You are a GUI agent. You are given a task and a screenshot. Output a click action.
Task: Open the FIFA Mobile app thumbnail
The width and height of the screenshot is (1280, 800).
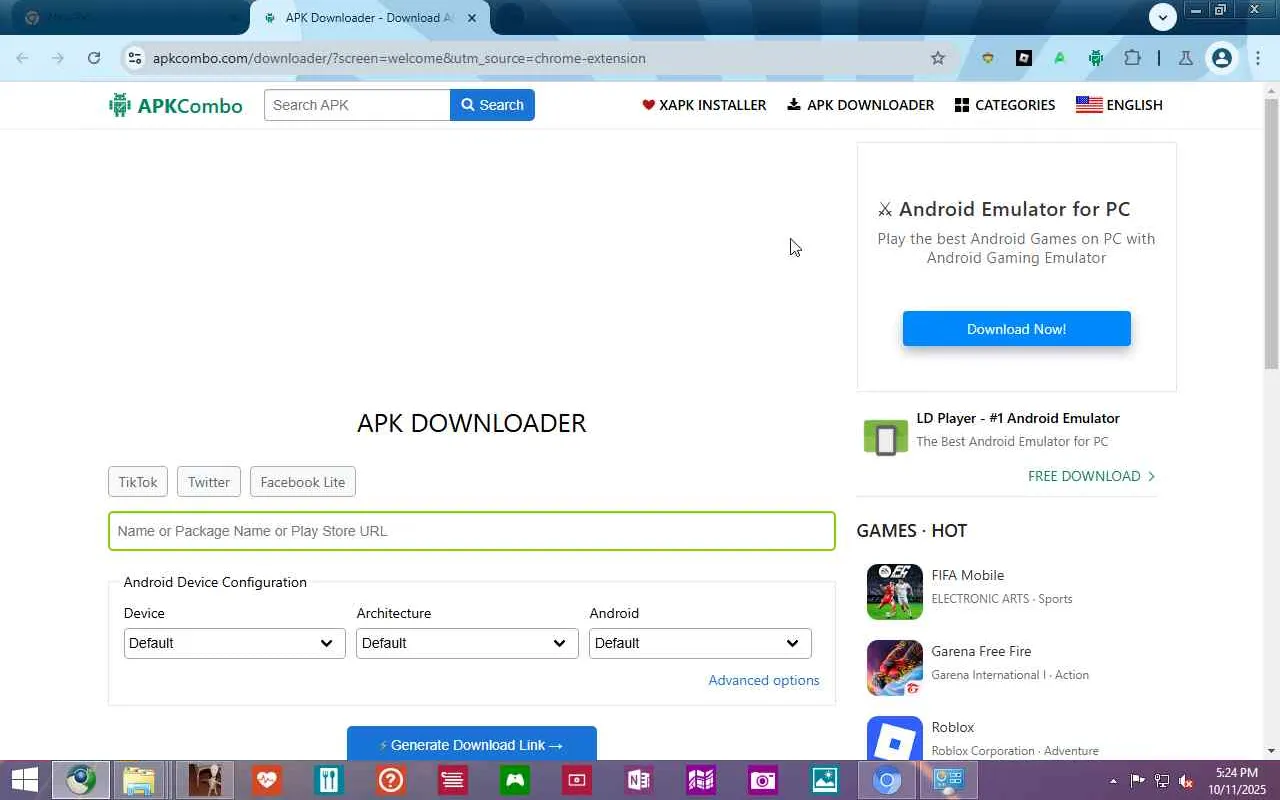point(895,592)
